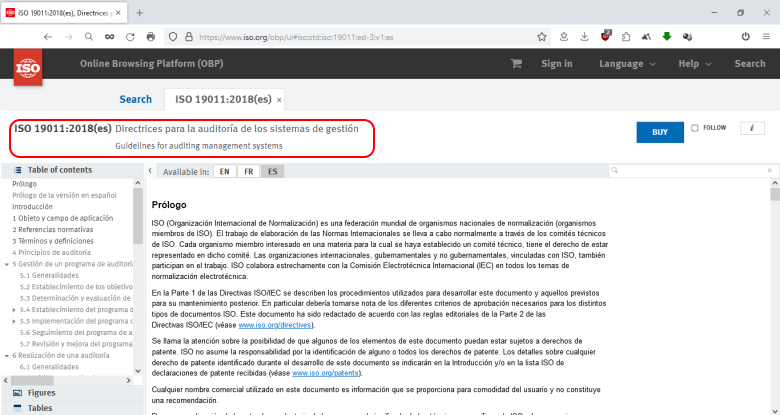Viewport: 780px width, 415px height.
Task: Click the Tables panel icon
Action: (17, 408)
